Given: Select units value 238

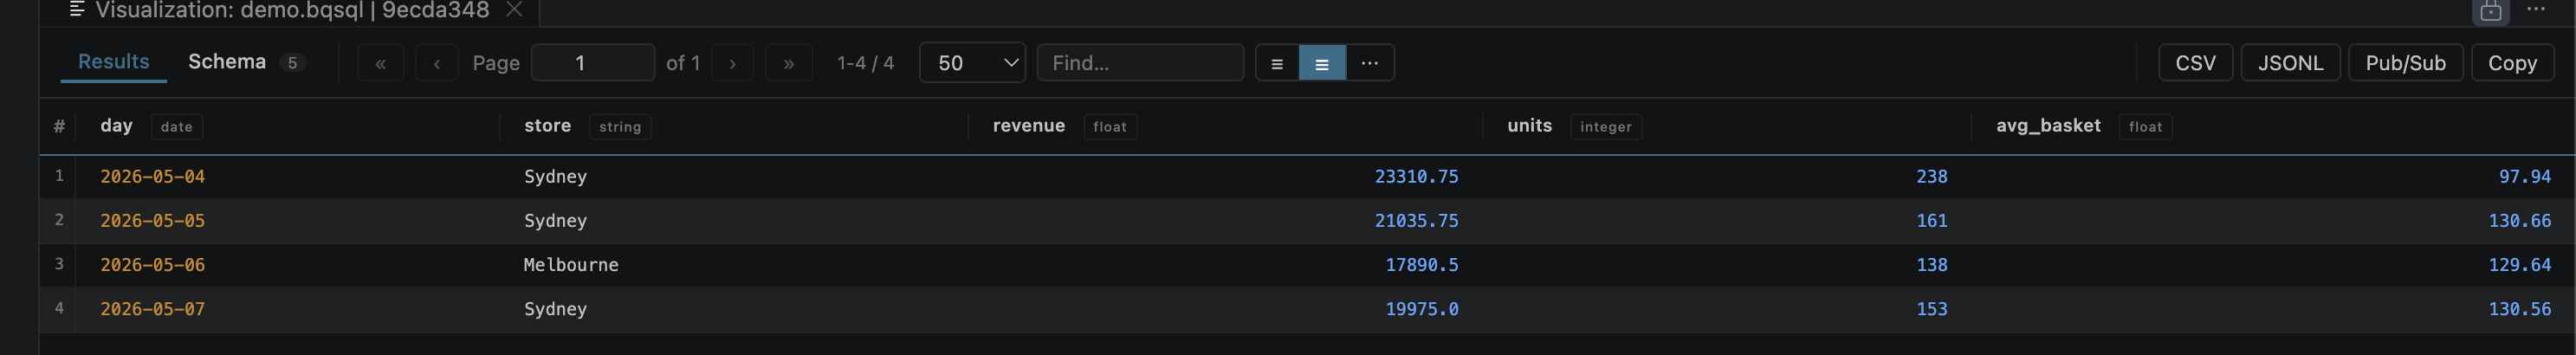Looking at the screenshot, I should tap(1931, 177).
